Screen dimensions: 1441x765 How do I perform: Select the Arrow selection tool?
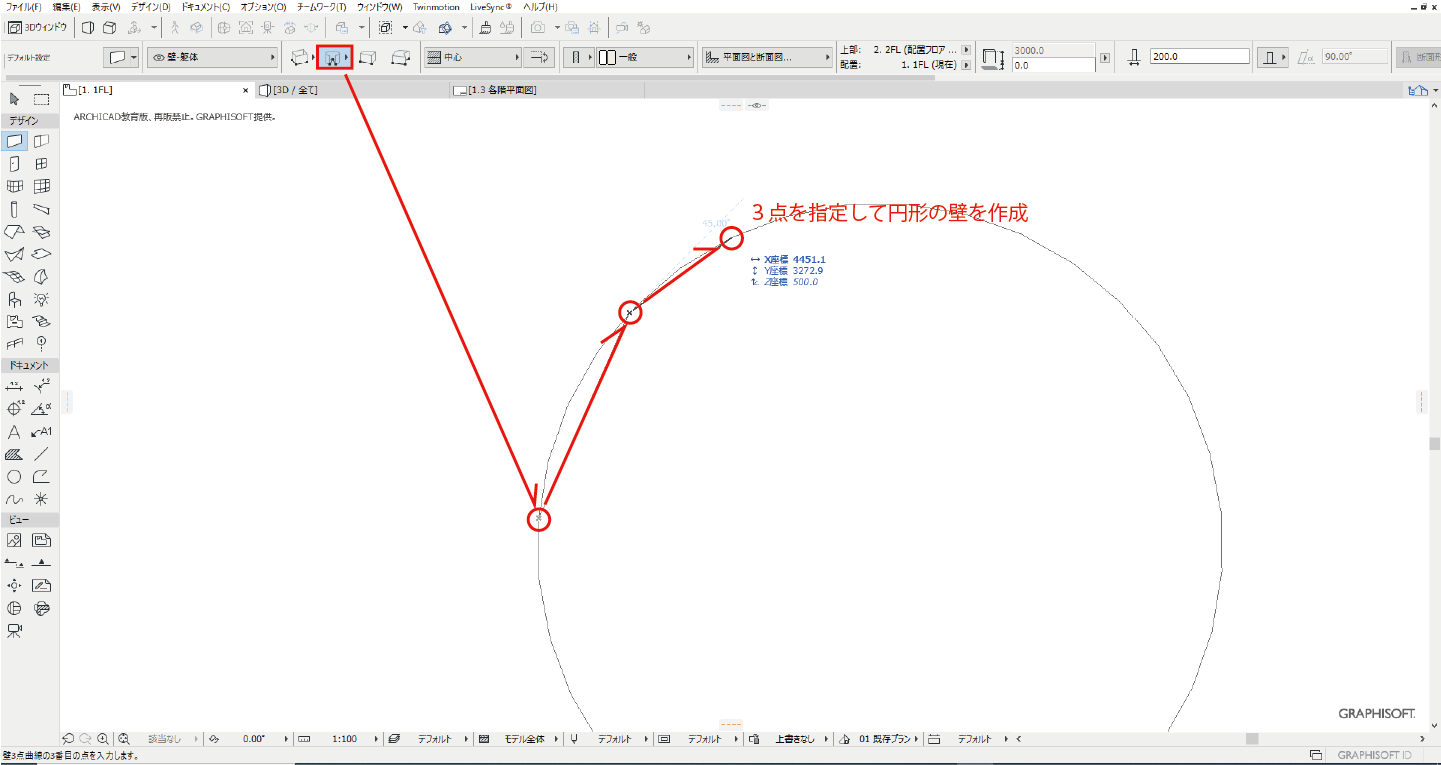tap(14, 99)
